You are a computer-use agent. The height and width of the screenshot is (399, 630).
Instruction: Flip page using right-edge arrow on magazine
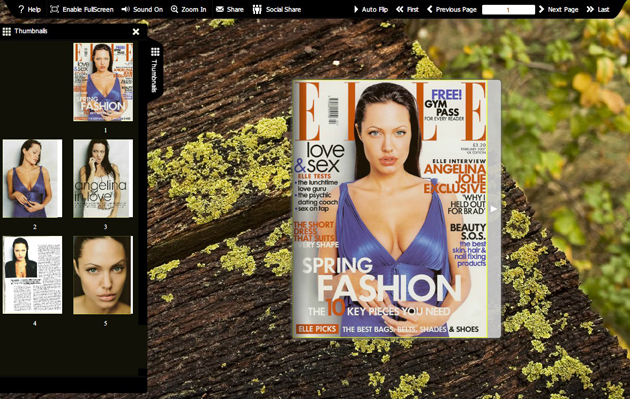(x=494, y=209)
